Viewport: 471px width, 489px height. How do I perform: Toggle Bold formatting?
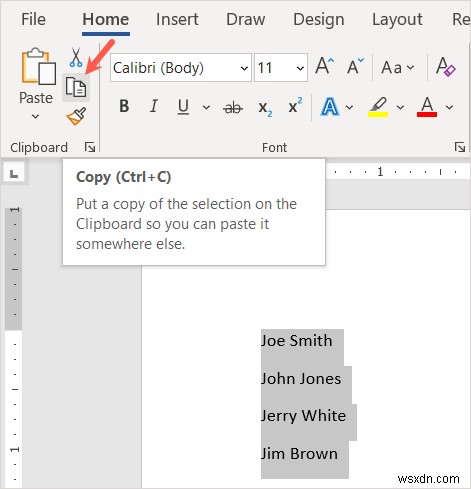(124, 107)
